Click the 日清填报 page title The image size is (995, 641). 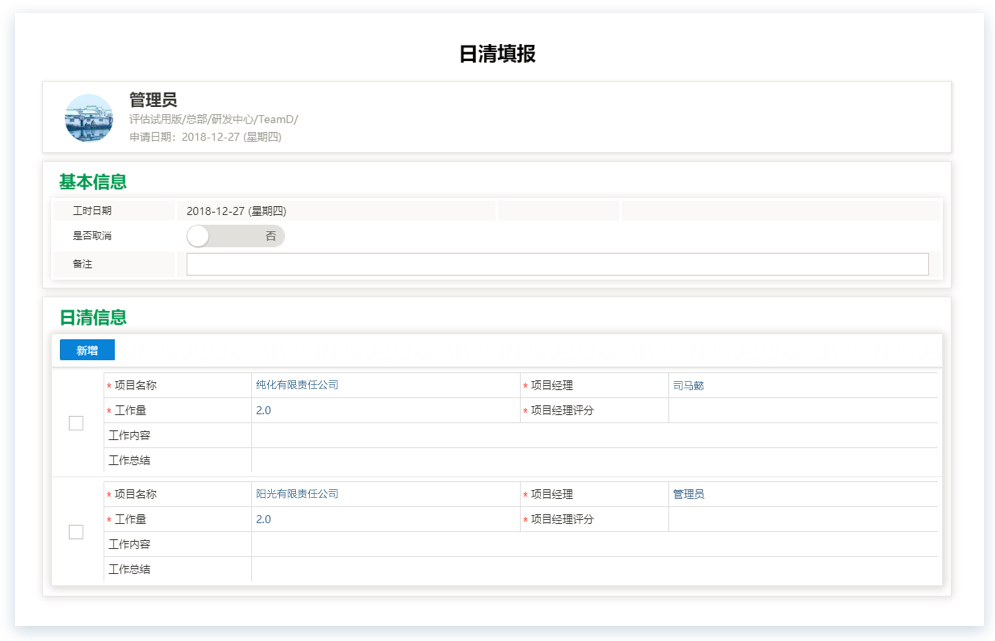(498, 54)
